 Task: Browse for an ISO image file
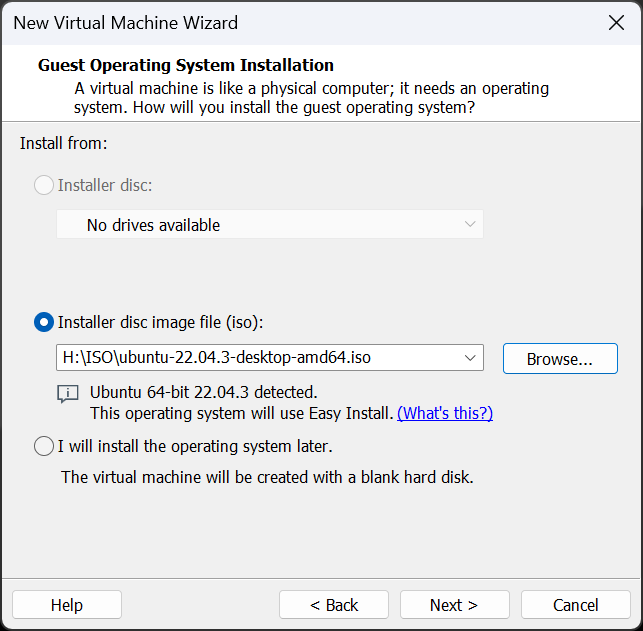coord(560,359)
